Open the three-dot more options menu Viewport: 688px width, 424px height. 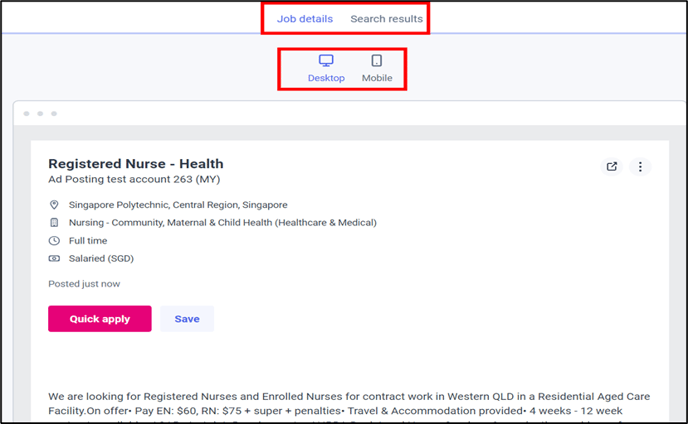coord(640,167)
